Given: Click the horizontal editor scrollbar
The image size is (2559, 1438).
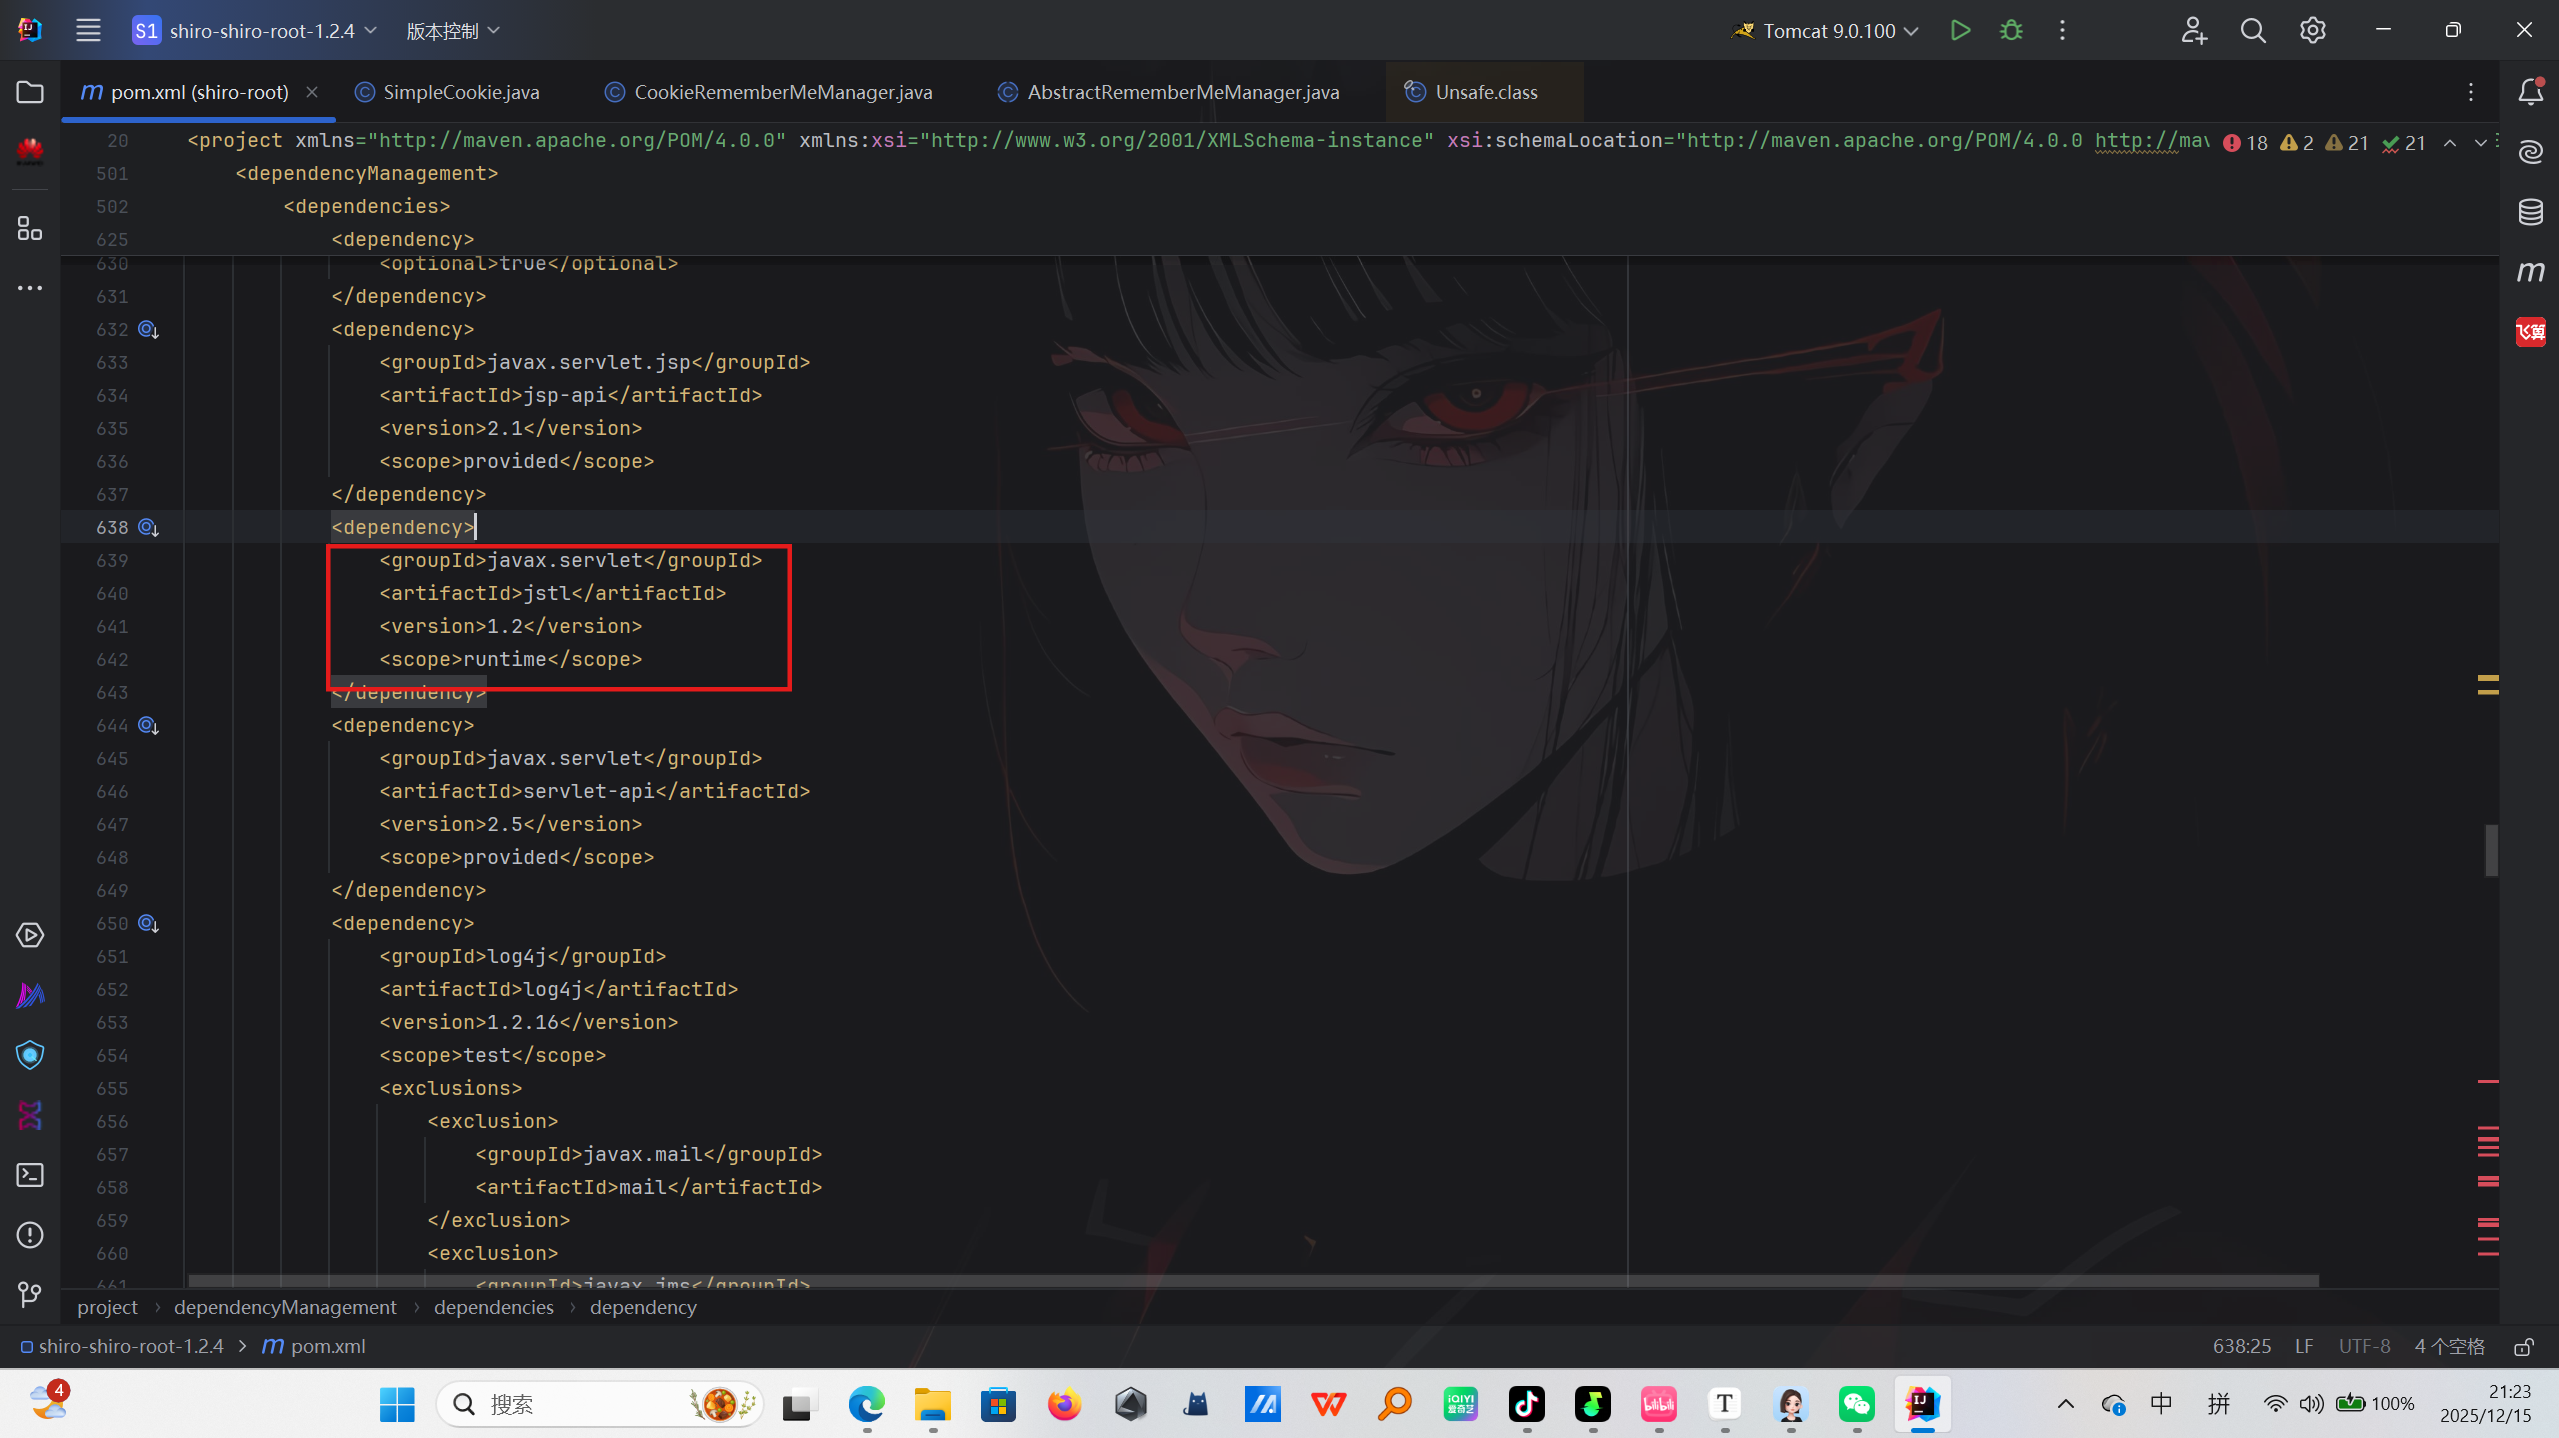Looking at the screenshot, I should 1250,1281.
